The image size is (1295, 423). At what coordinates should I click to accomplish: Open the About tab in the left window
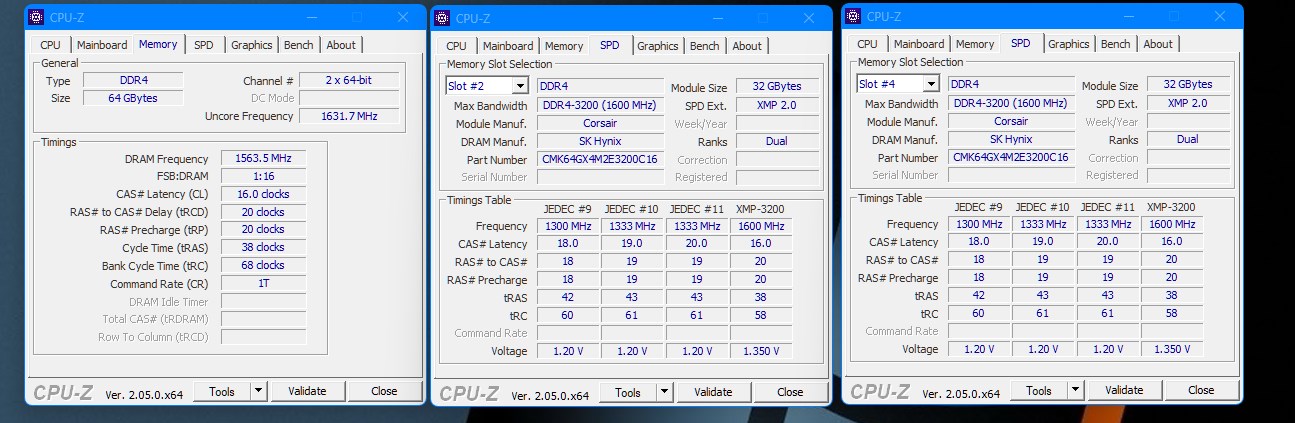coord(341,45)
